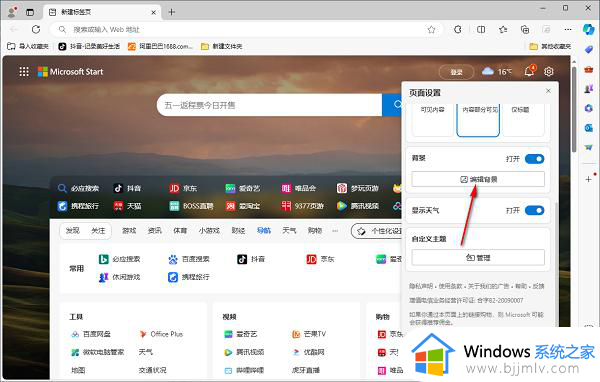
Task: Open the 抖音 bookmark in favorites bar
Action: point(89,46)
